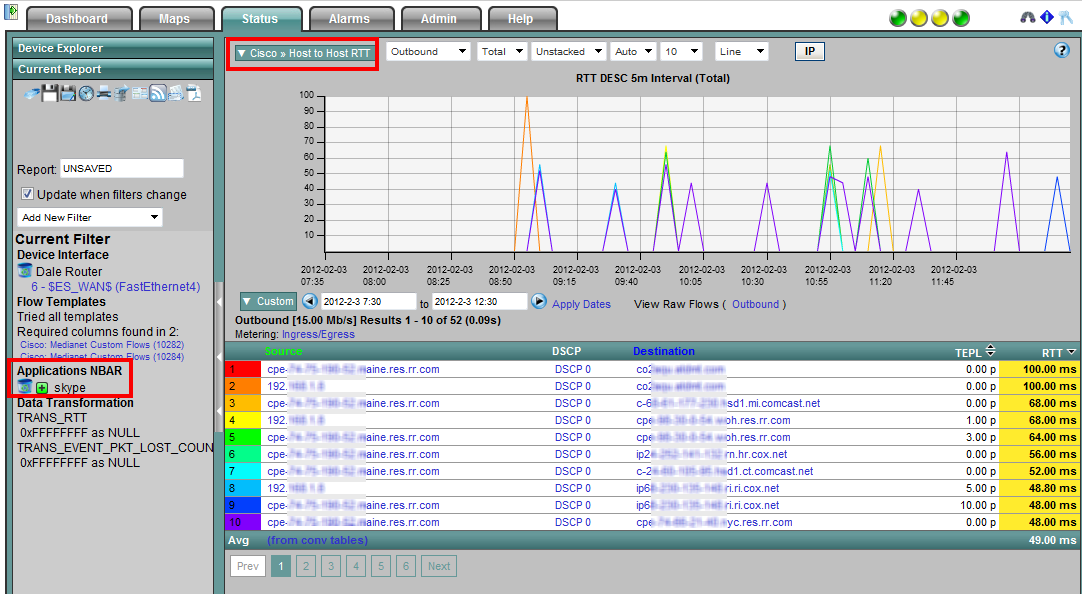The width and height of the screenshot is (1082, 594).
Task: Expand the Line chart type dropdown
Action: tap(741, 51)
